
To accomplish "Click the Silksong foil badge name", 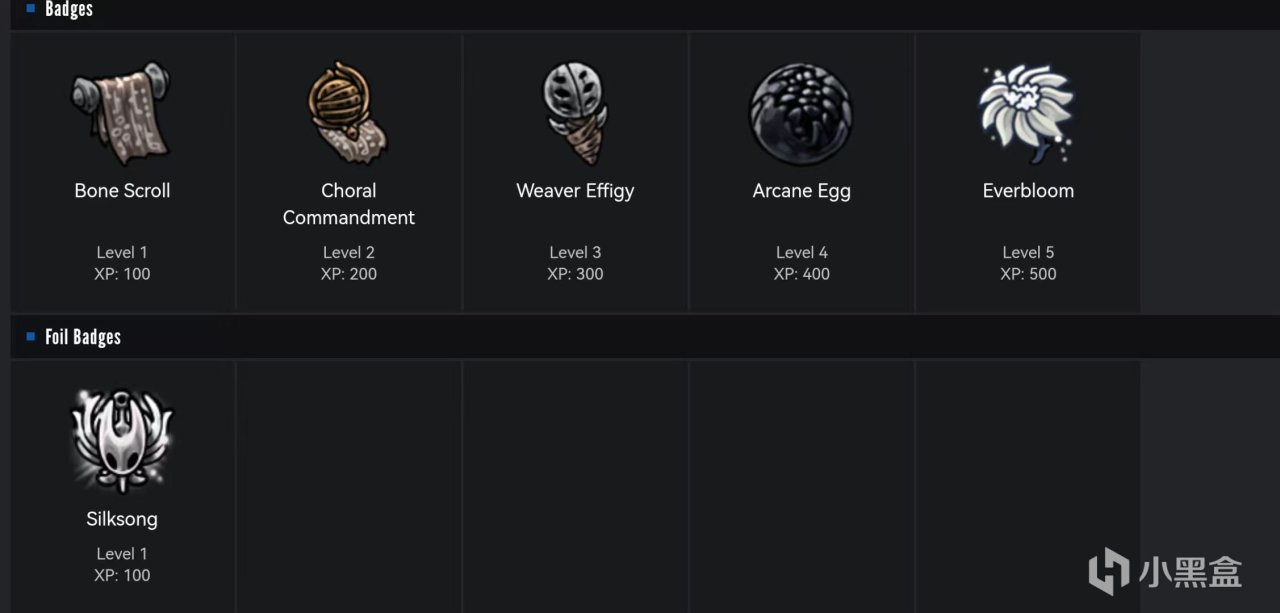I will [122, 519].
